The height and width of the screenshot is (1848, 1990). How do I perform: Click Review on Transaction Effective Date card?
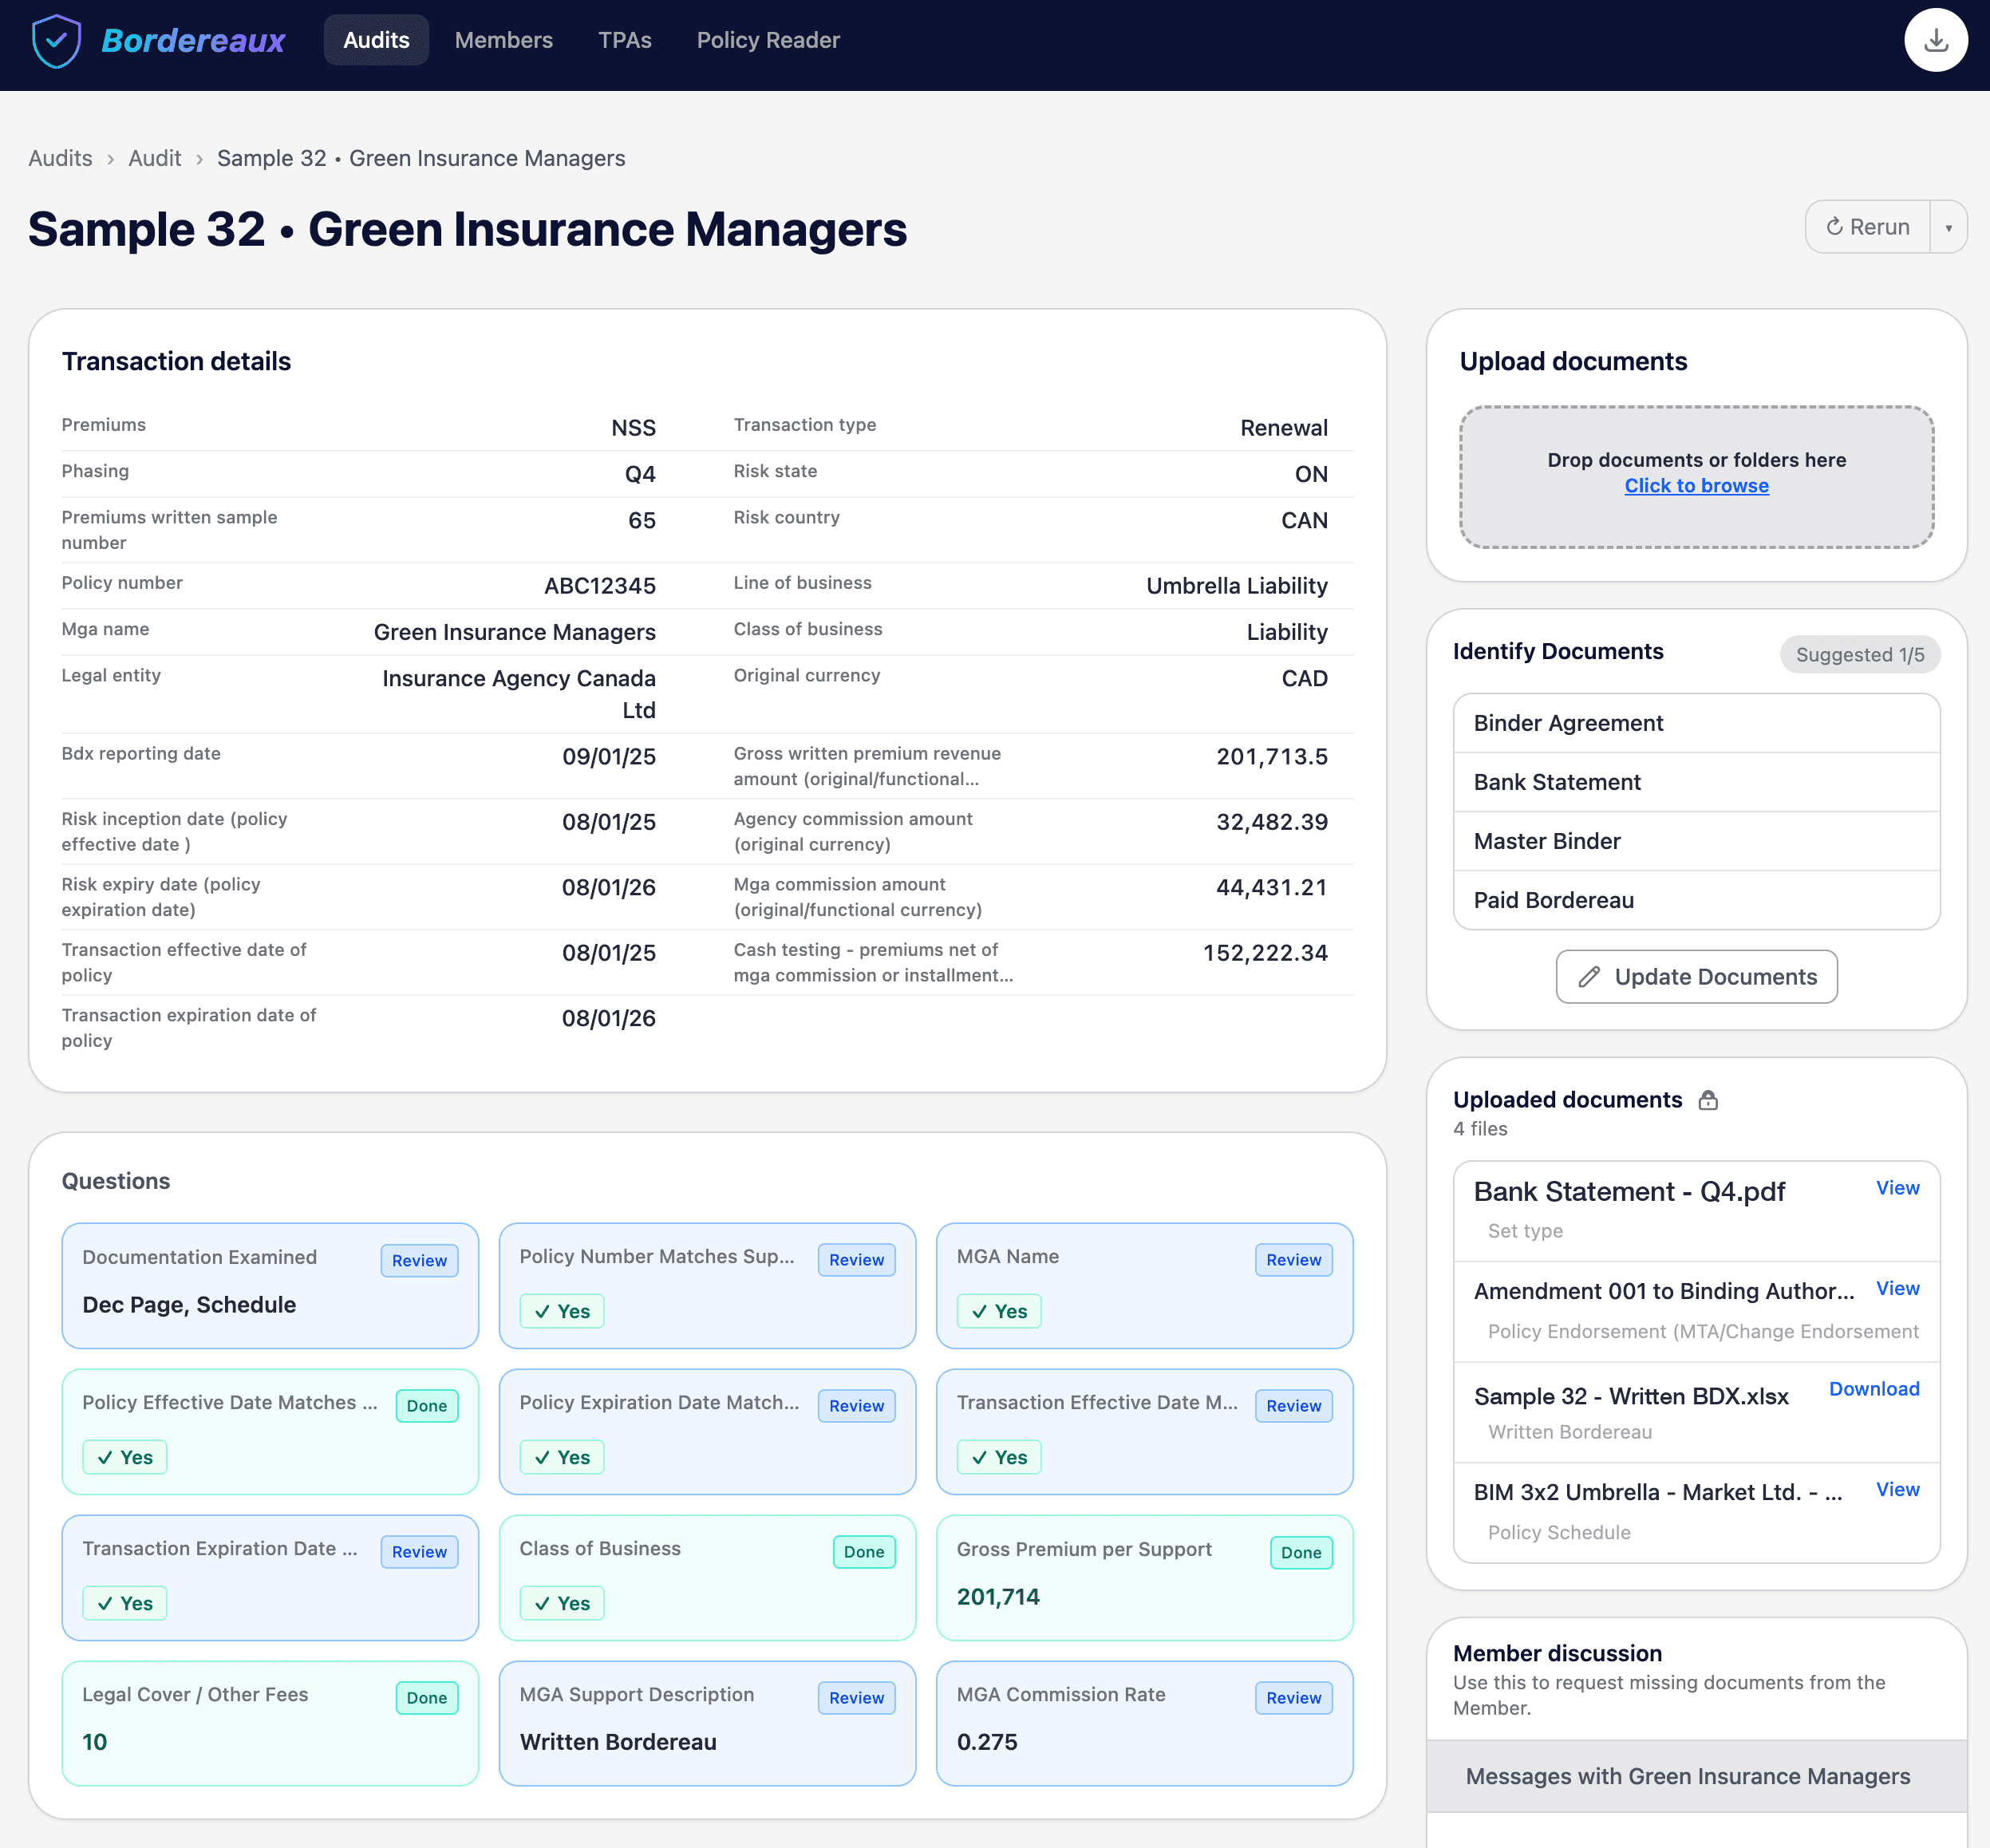tap(1293, 1406)
